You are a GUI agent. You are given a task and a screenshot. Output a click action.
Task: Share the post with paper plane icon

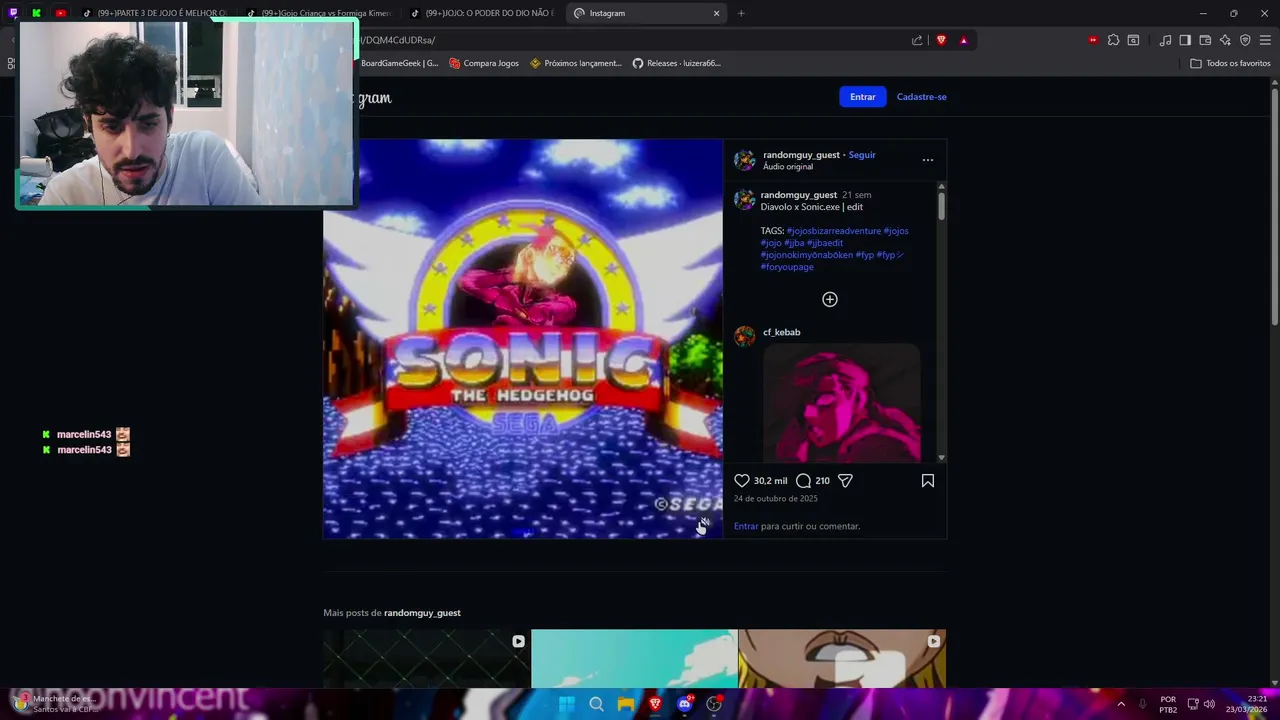point(845,481)
